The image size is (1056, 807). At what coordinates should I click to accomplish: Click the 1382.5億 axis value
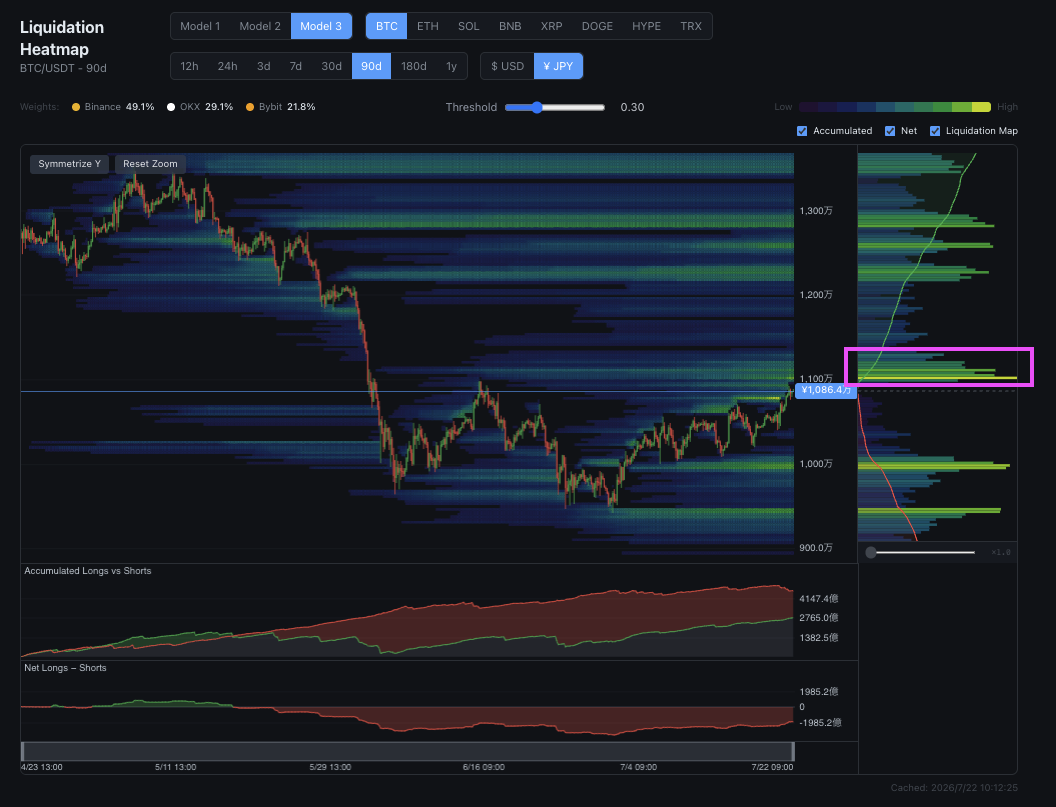(x=819, y=637)
